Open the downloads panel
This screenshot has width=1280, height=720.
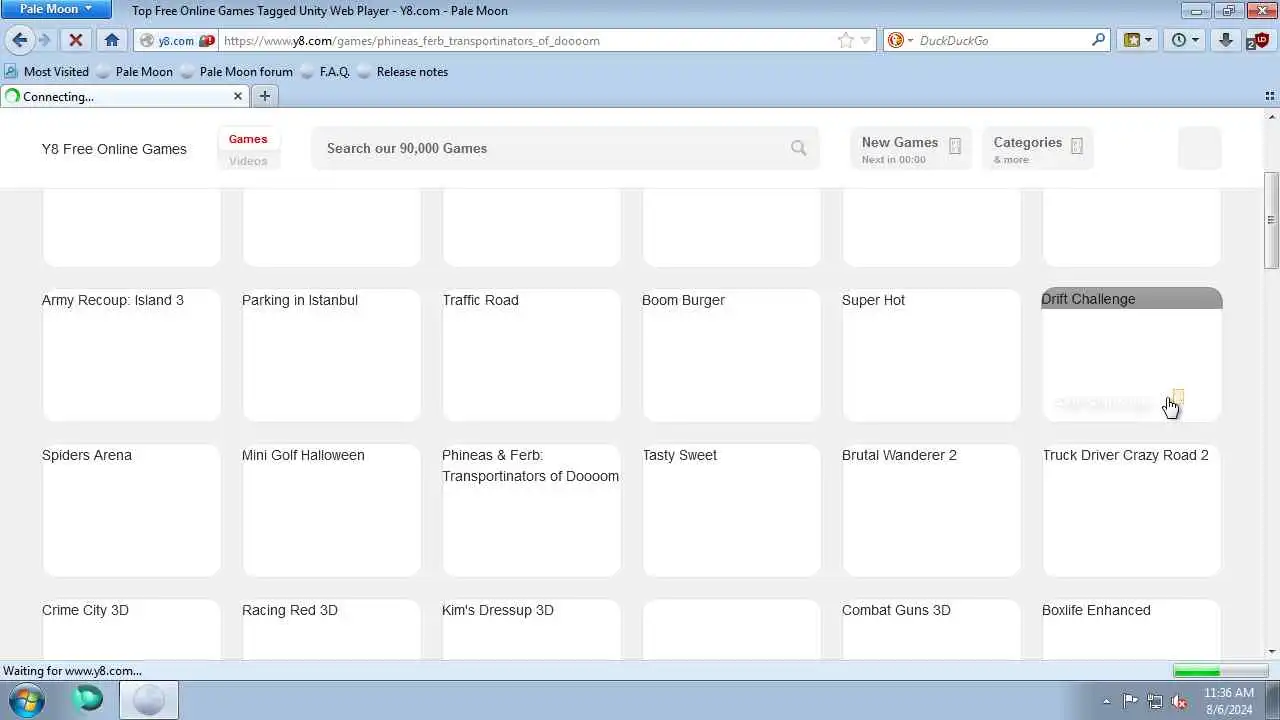1226,40
